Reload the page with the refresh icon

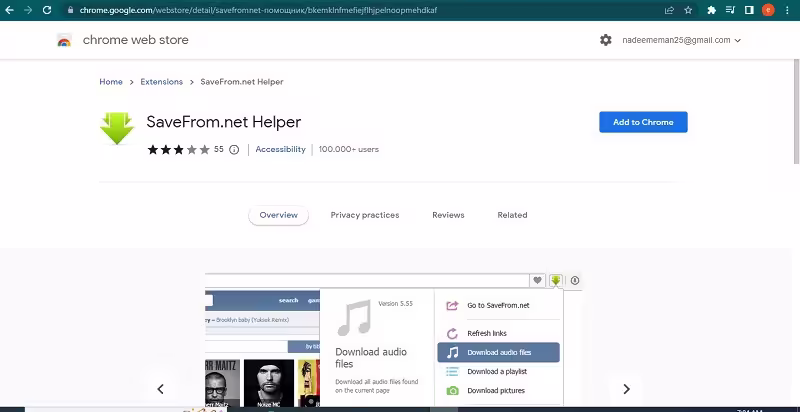point(47,10)
